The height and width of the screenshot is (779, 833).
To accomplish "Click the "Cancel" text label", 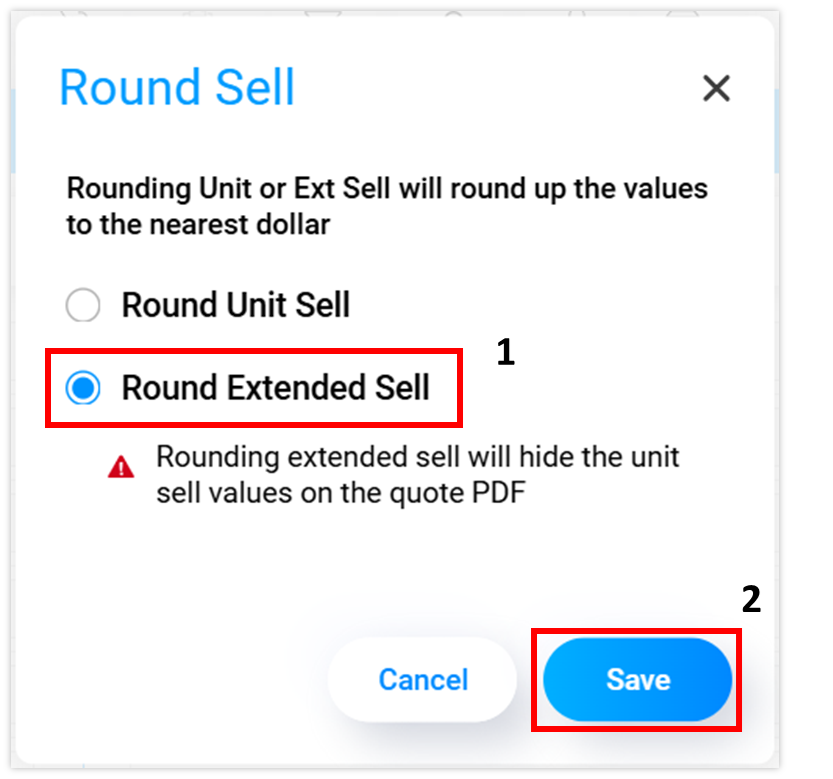I will (422, 680).
